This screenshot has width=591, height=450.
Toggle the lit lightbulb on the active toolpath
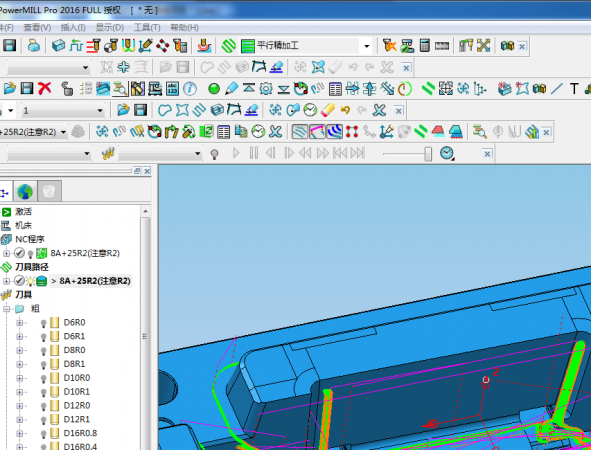[x=30, y=281]
